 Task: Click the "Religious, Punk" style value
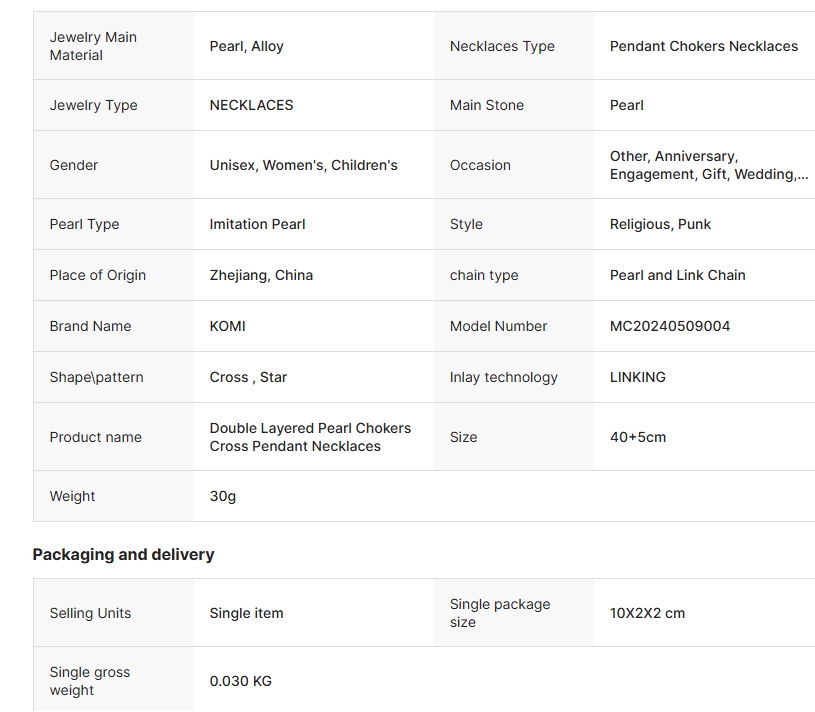660,224
